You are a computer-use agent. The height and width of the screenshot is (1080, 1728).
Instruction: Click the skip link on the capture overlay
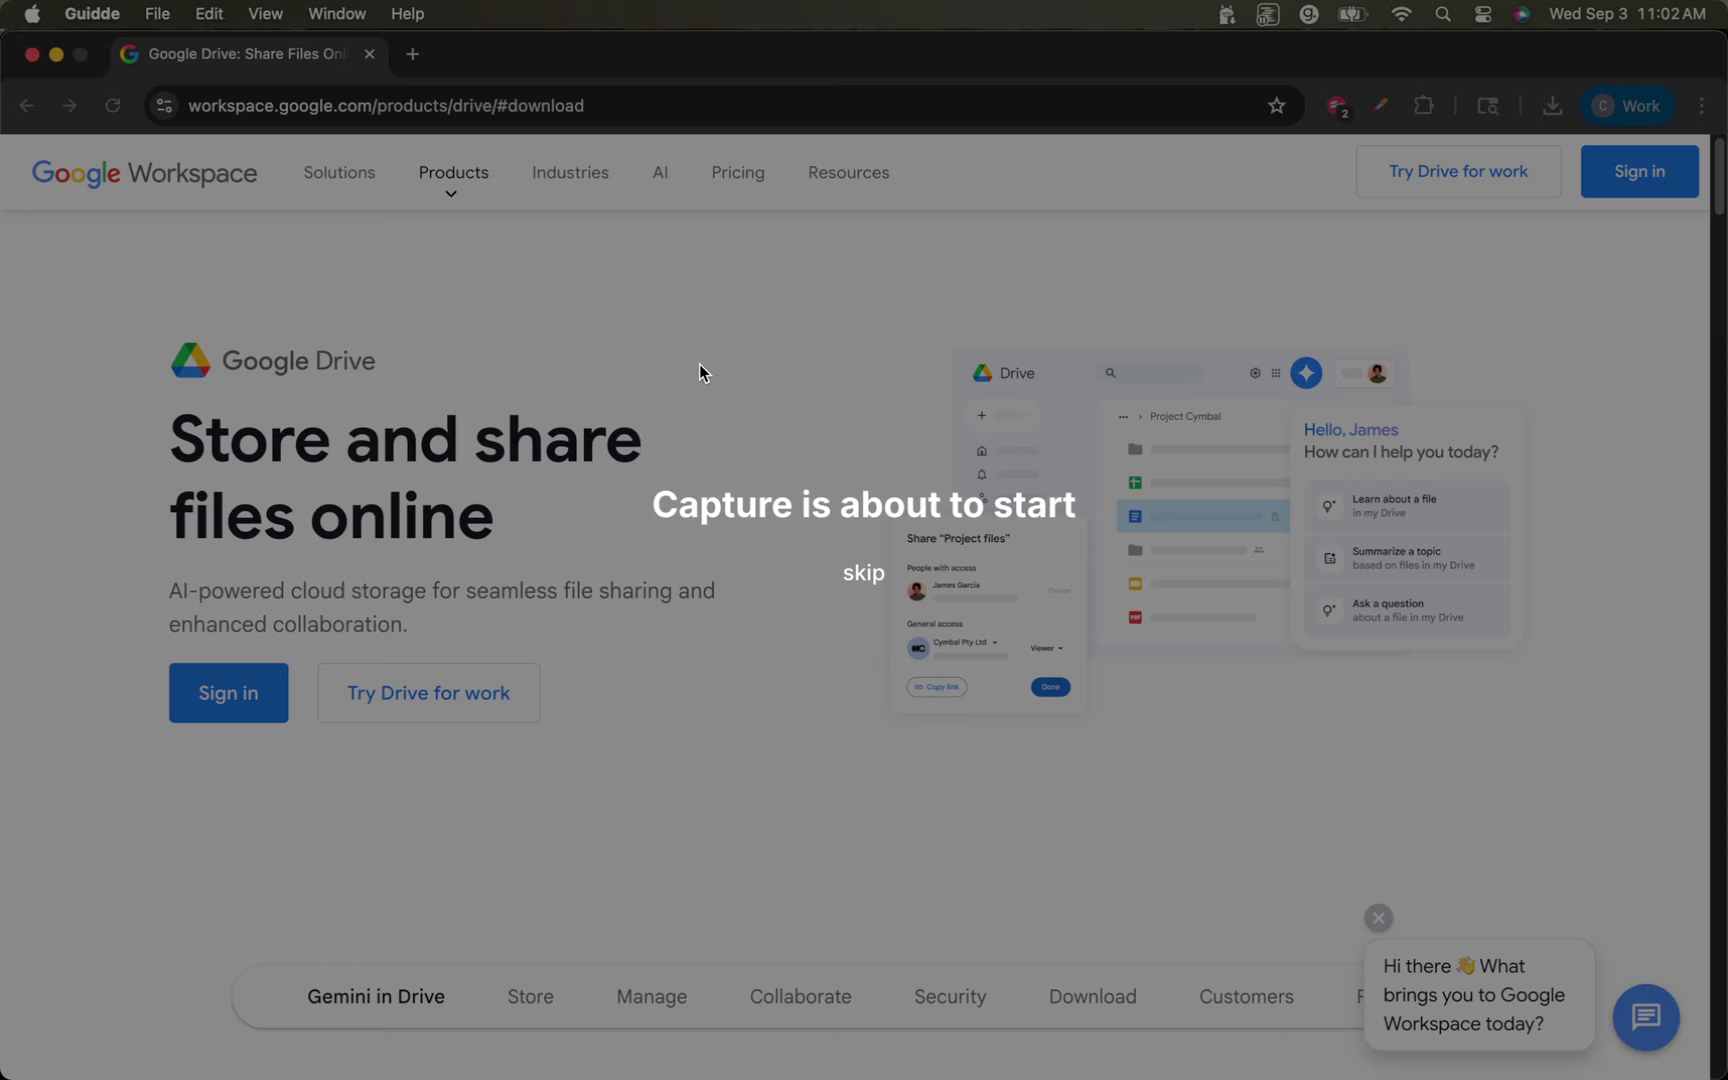point(863,573)
